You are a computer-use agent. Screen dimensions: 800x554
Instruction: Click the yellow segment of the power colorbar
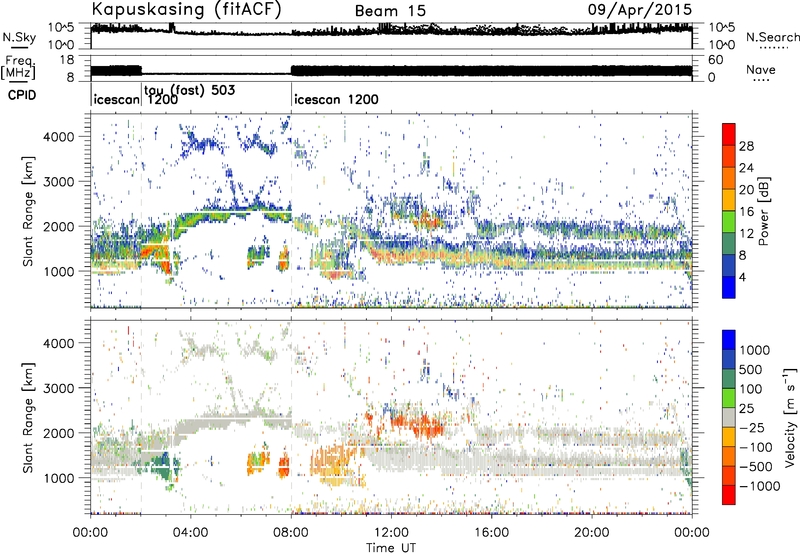click(x=729, y=199)
